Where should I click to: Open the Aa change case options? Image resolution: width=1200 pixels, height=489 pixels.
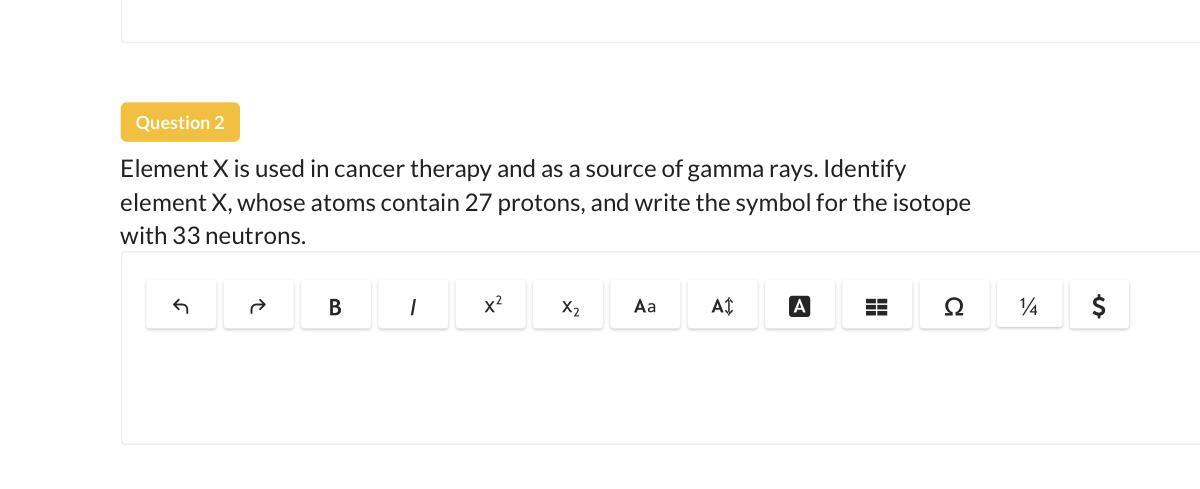pyautogui.click(x=645, y=306)
